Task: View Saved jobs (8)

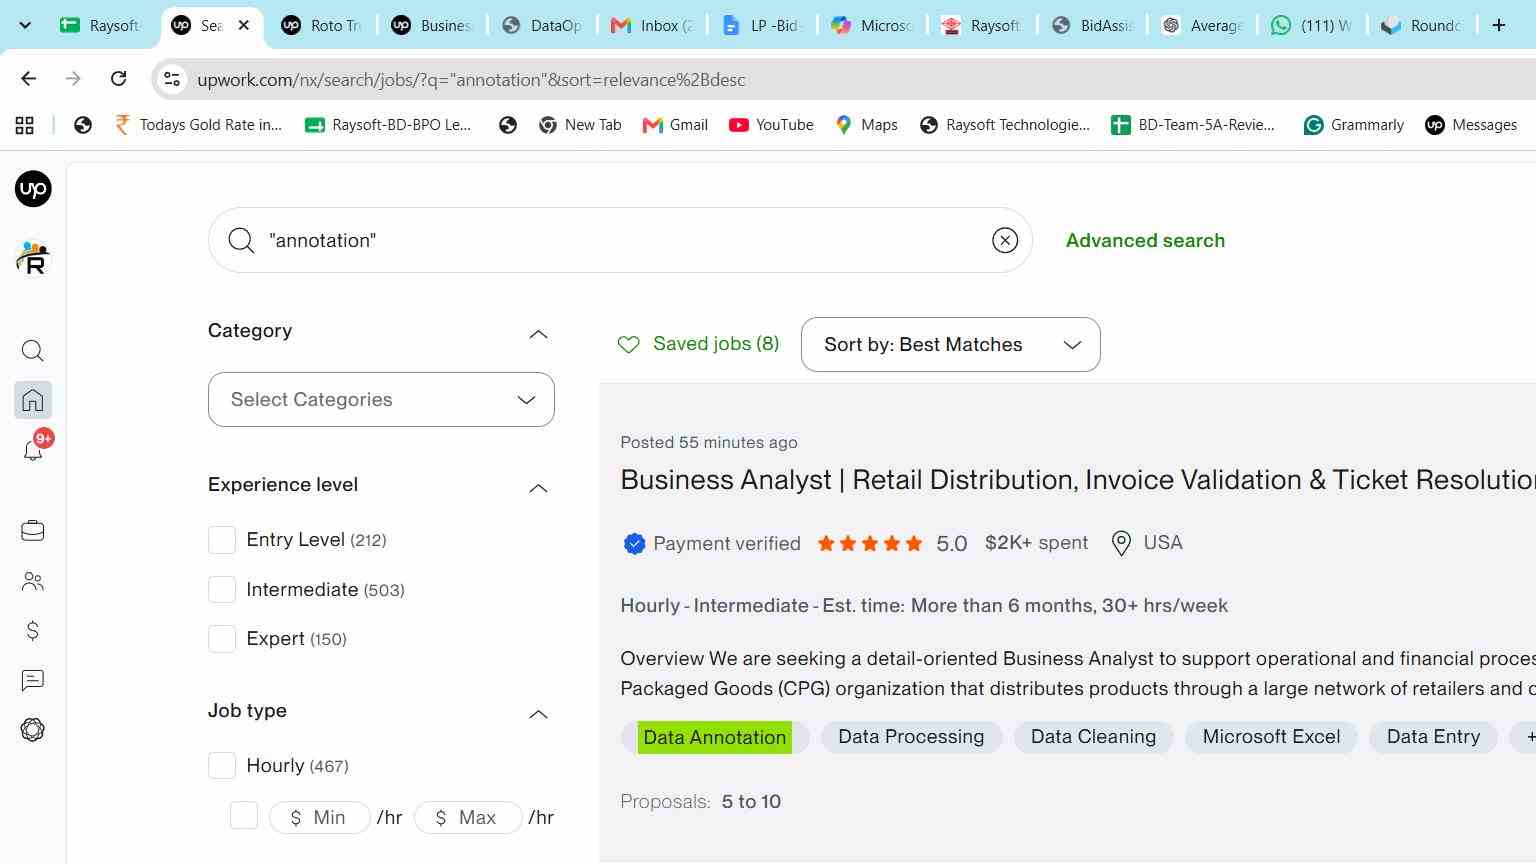Action: pyautogui.click(x=698, y=344)
